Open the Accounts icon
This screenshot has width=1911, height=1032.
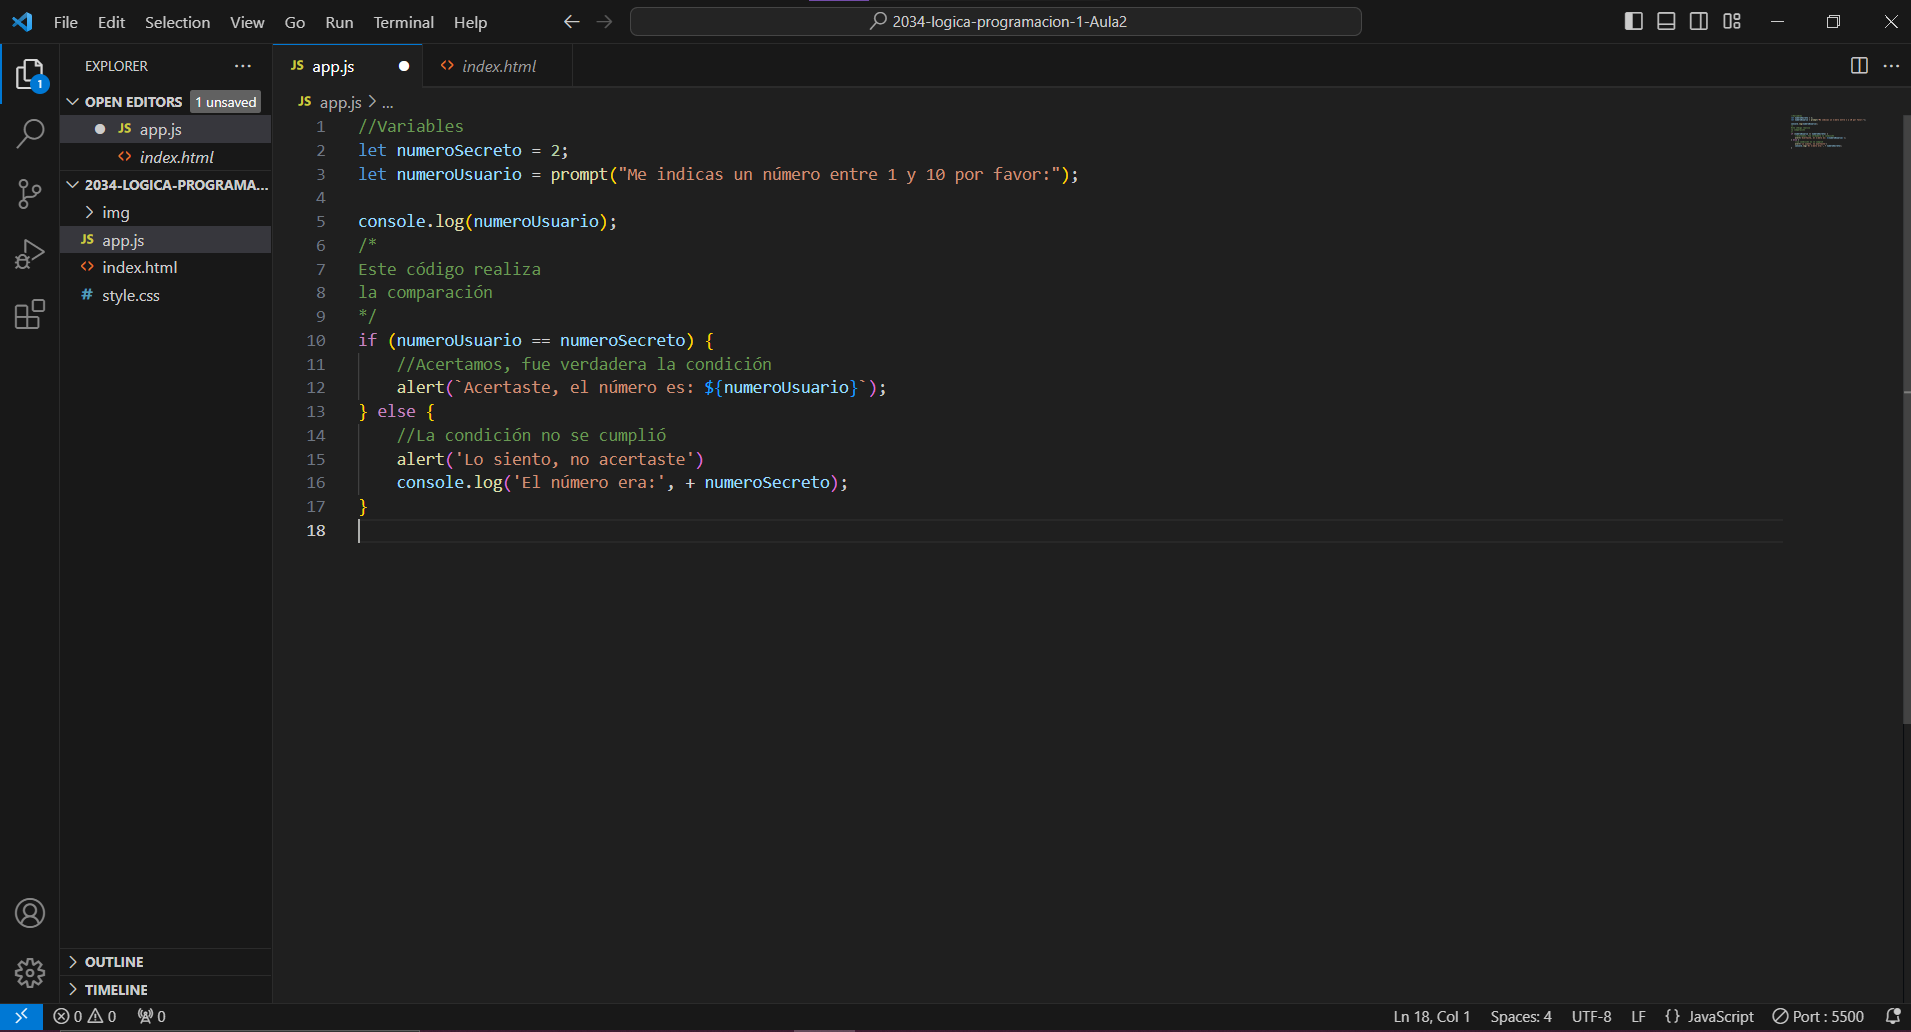pos(30,913)
